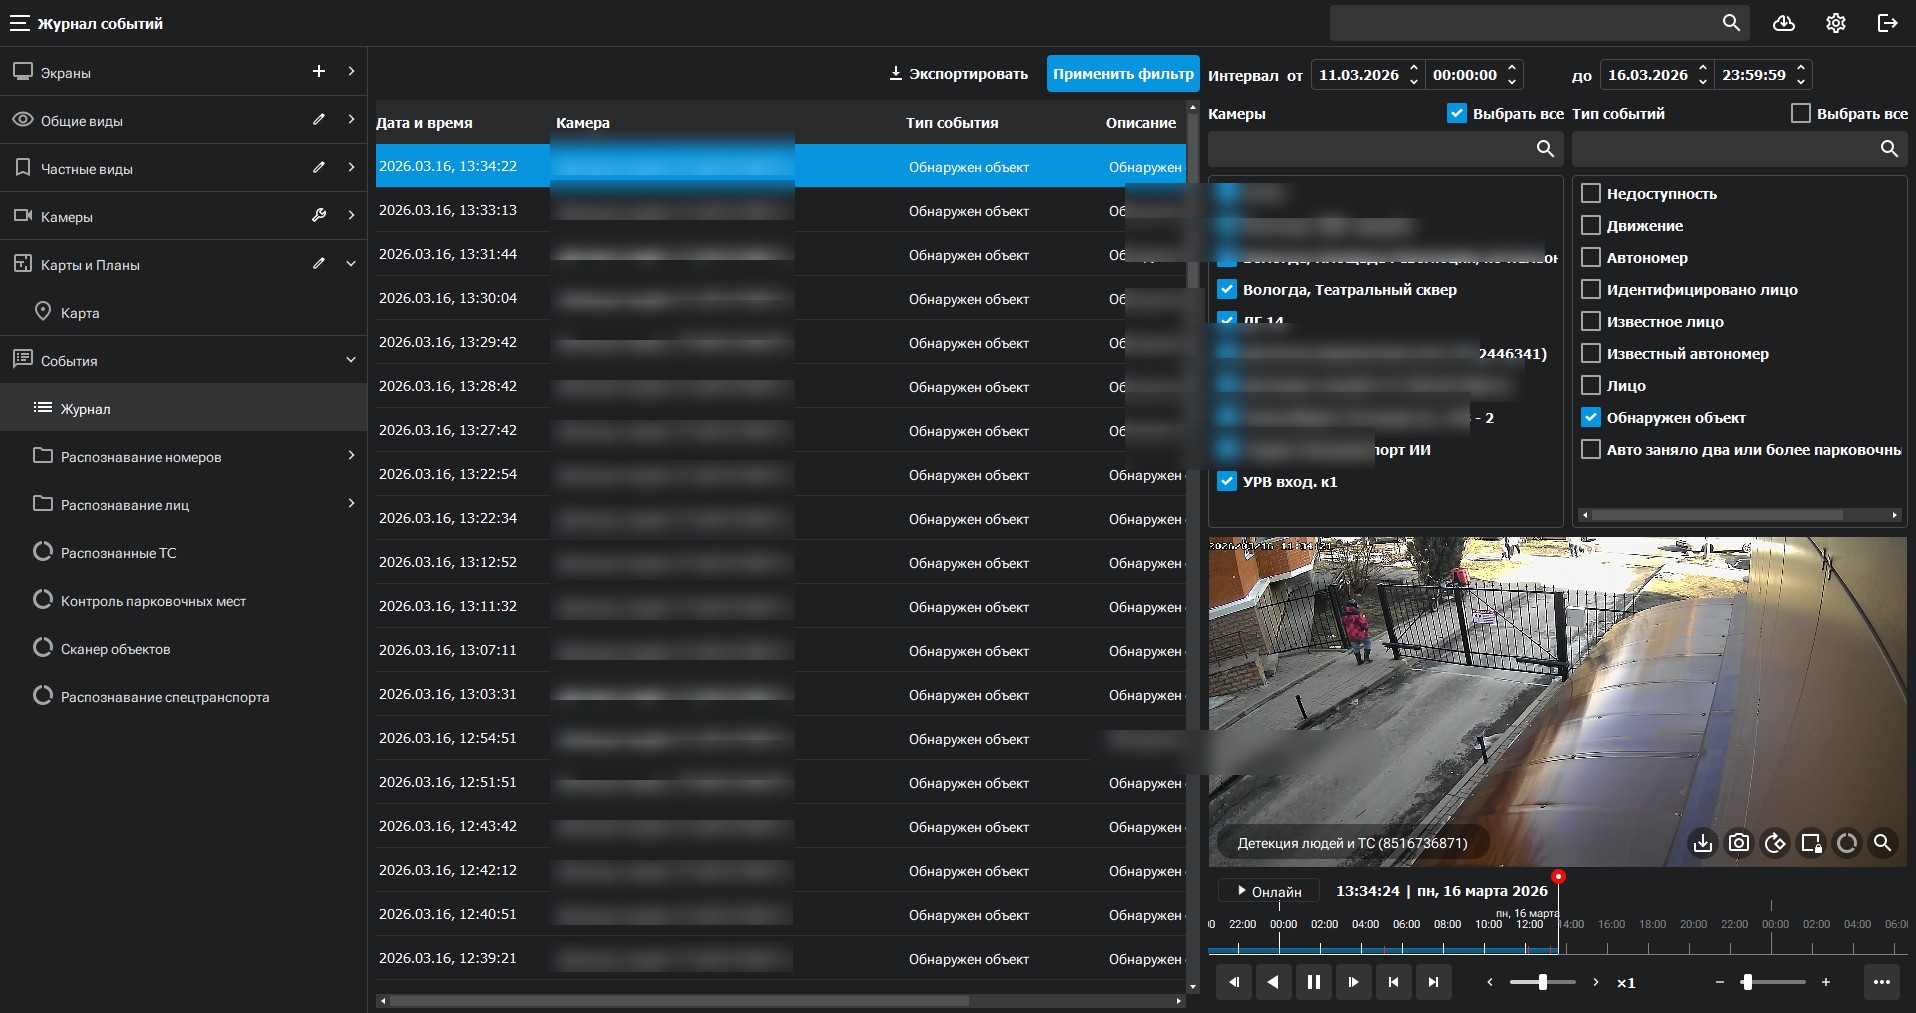Screen dimensions: 1916x1013
Task: Uncheck the Обнаружен объект event type
Action: click(1591, 418)
